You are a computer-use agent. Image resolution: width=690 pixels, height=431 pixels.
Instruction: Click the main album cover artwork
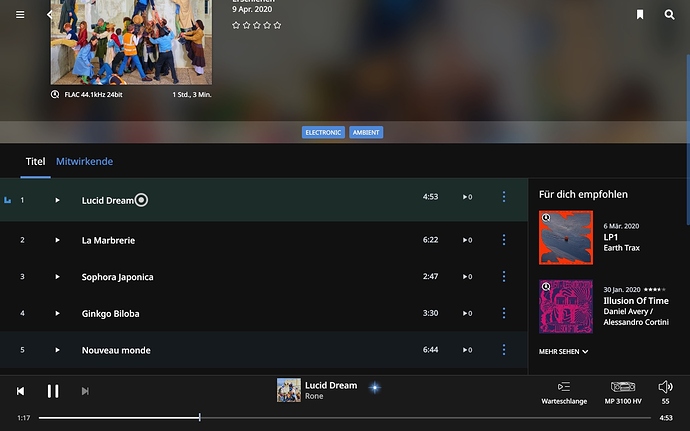(131, 42)
